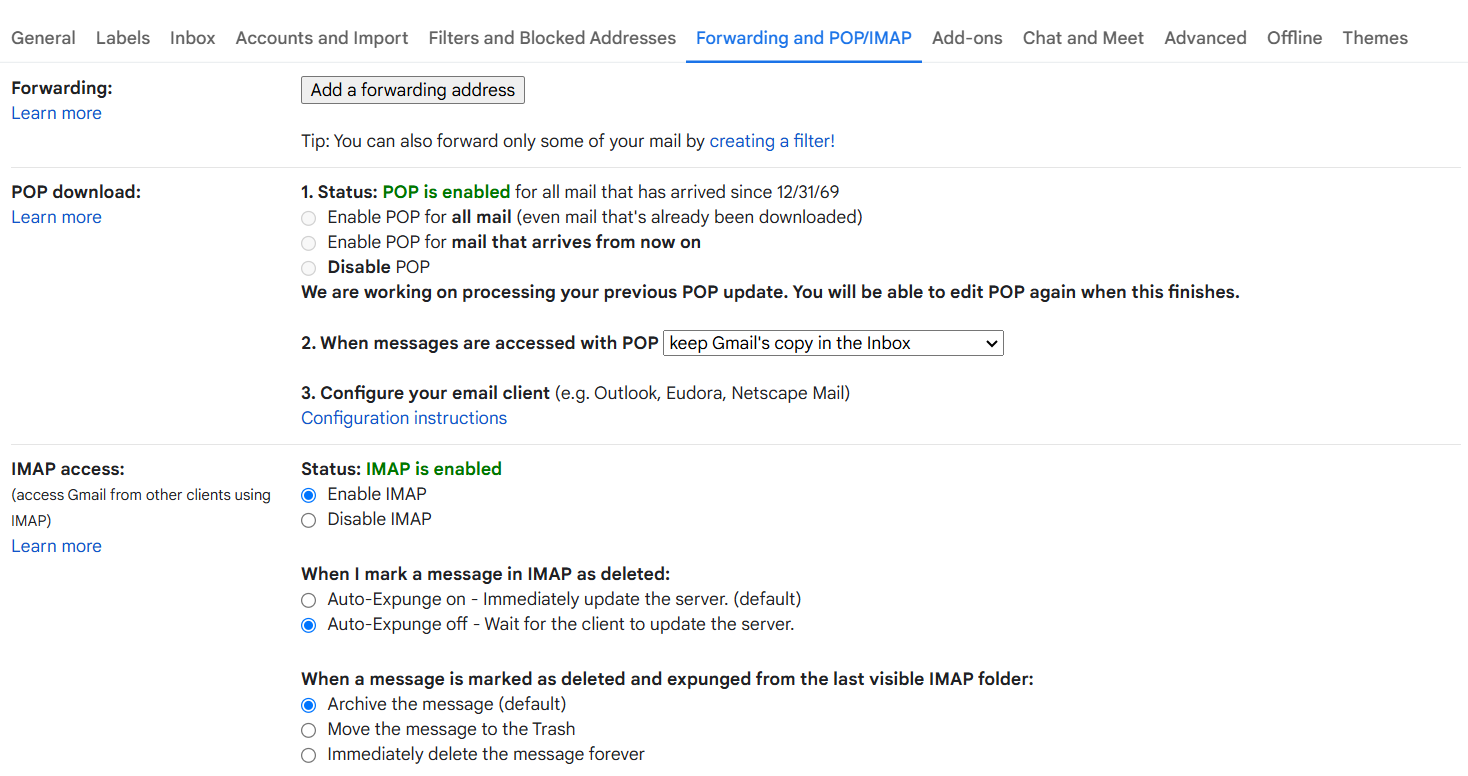The width and height of the screenshot is (1468, 776).
Task: Switch to Chat and Meet tab
Action: coord(1083,38)
